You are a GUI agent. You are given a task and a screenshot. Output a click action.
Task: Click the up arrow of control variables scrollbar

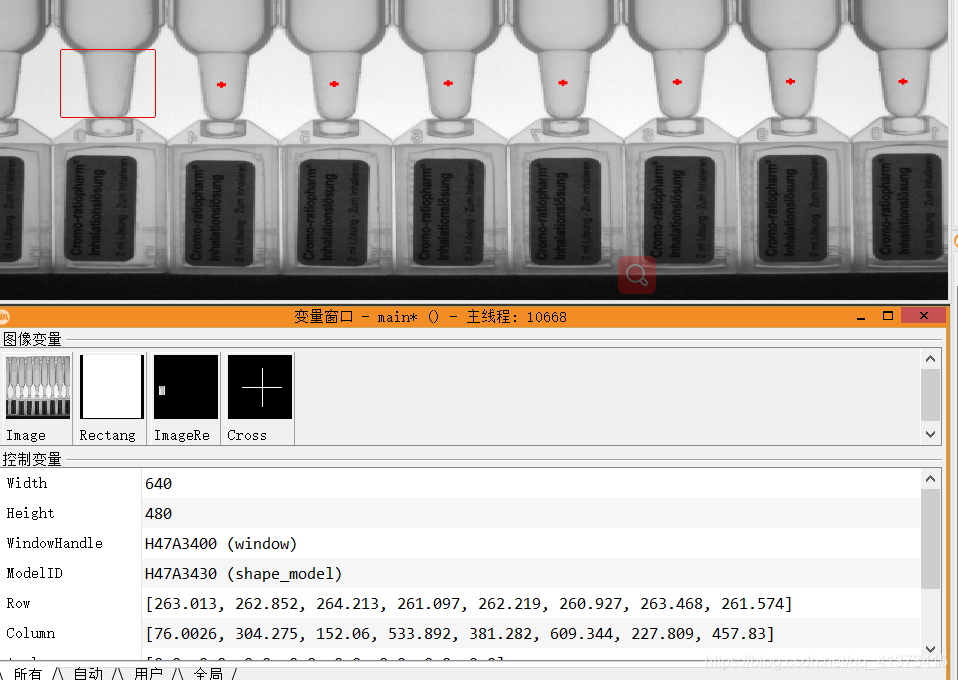pos(930,479)
